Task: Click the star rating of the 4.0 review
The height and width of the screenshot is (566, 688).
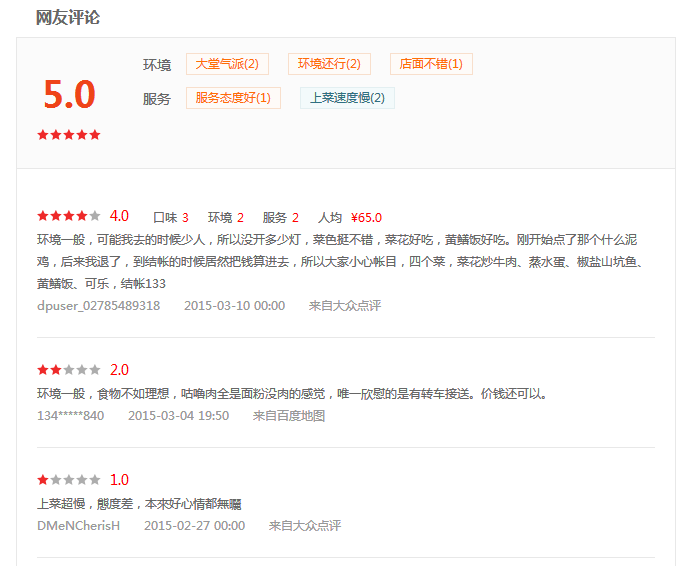Action: [69, 216]
